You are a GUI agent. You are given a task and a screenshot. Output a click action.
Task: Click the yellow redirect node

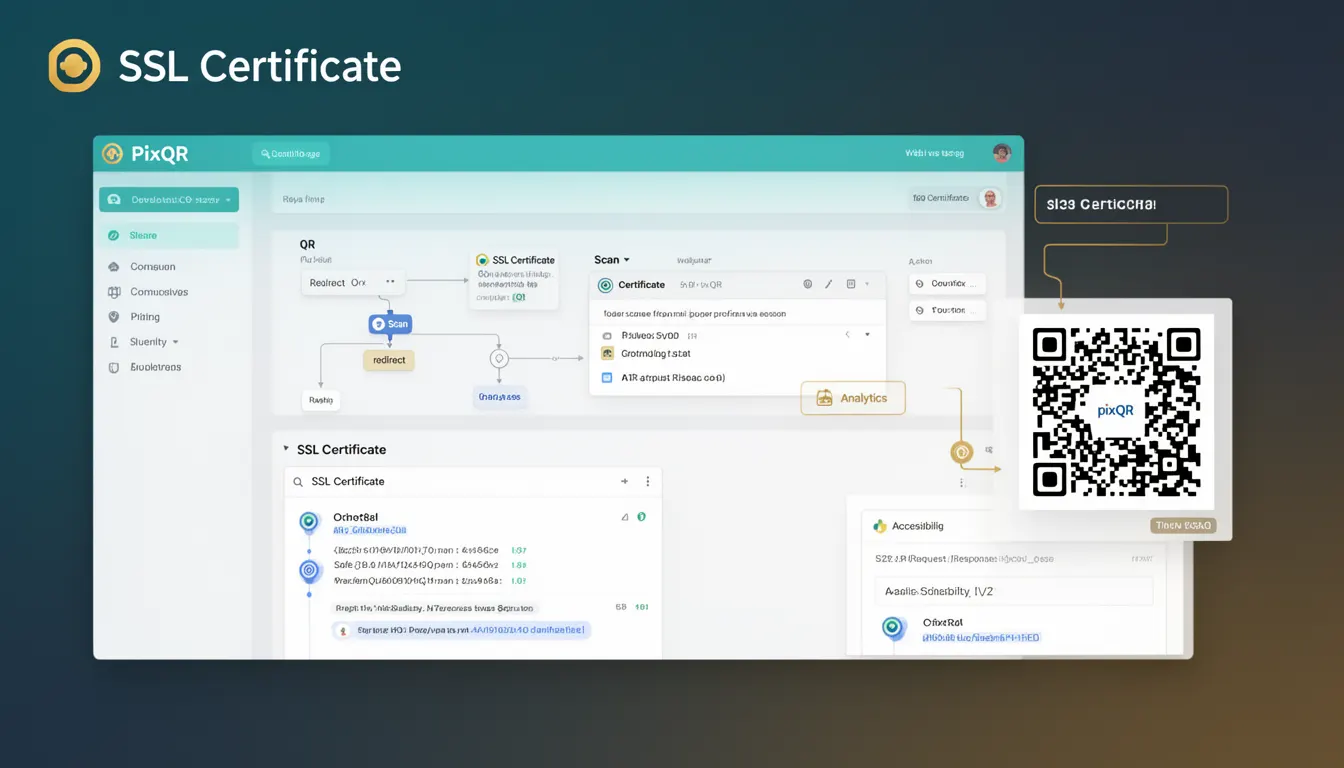[389, 360]
